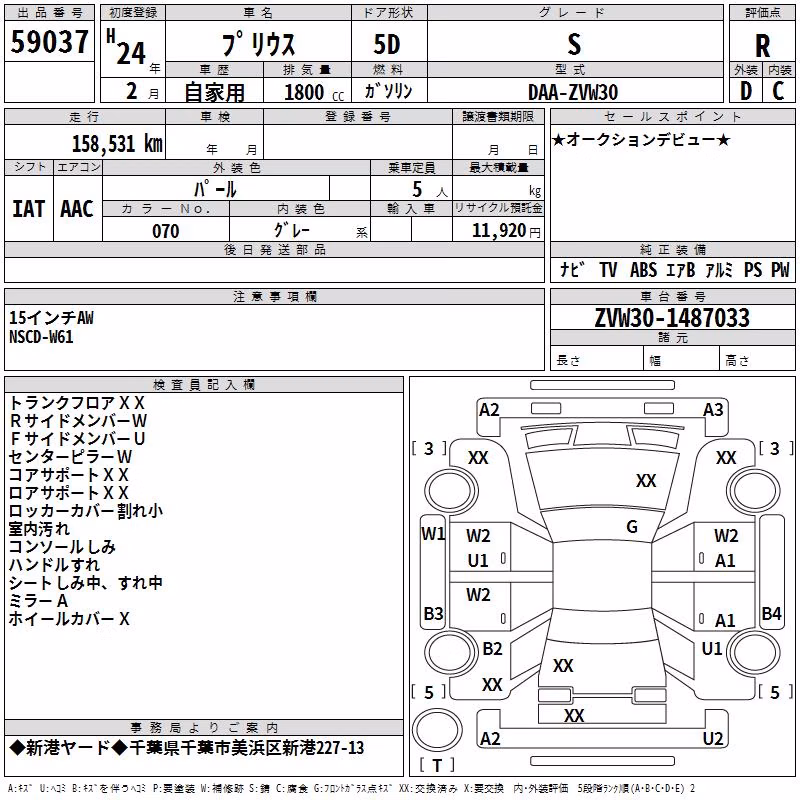Click the U2 mark on rear bumper

tap(713, 738)
